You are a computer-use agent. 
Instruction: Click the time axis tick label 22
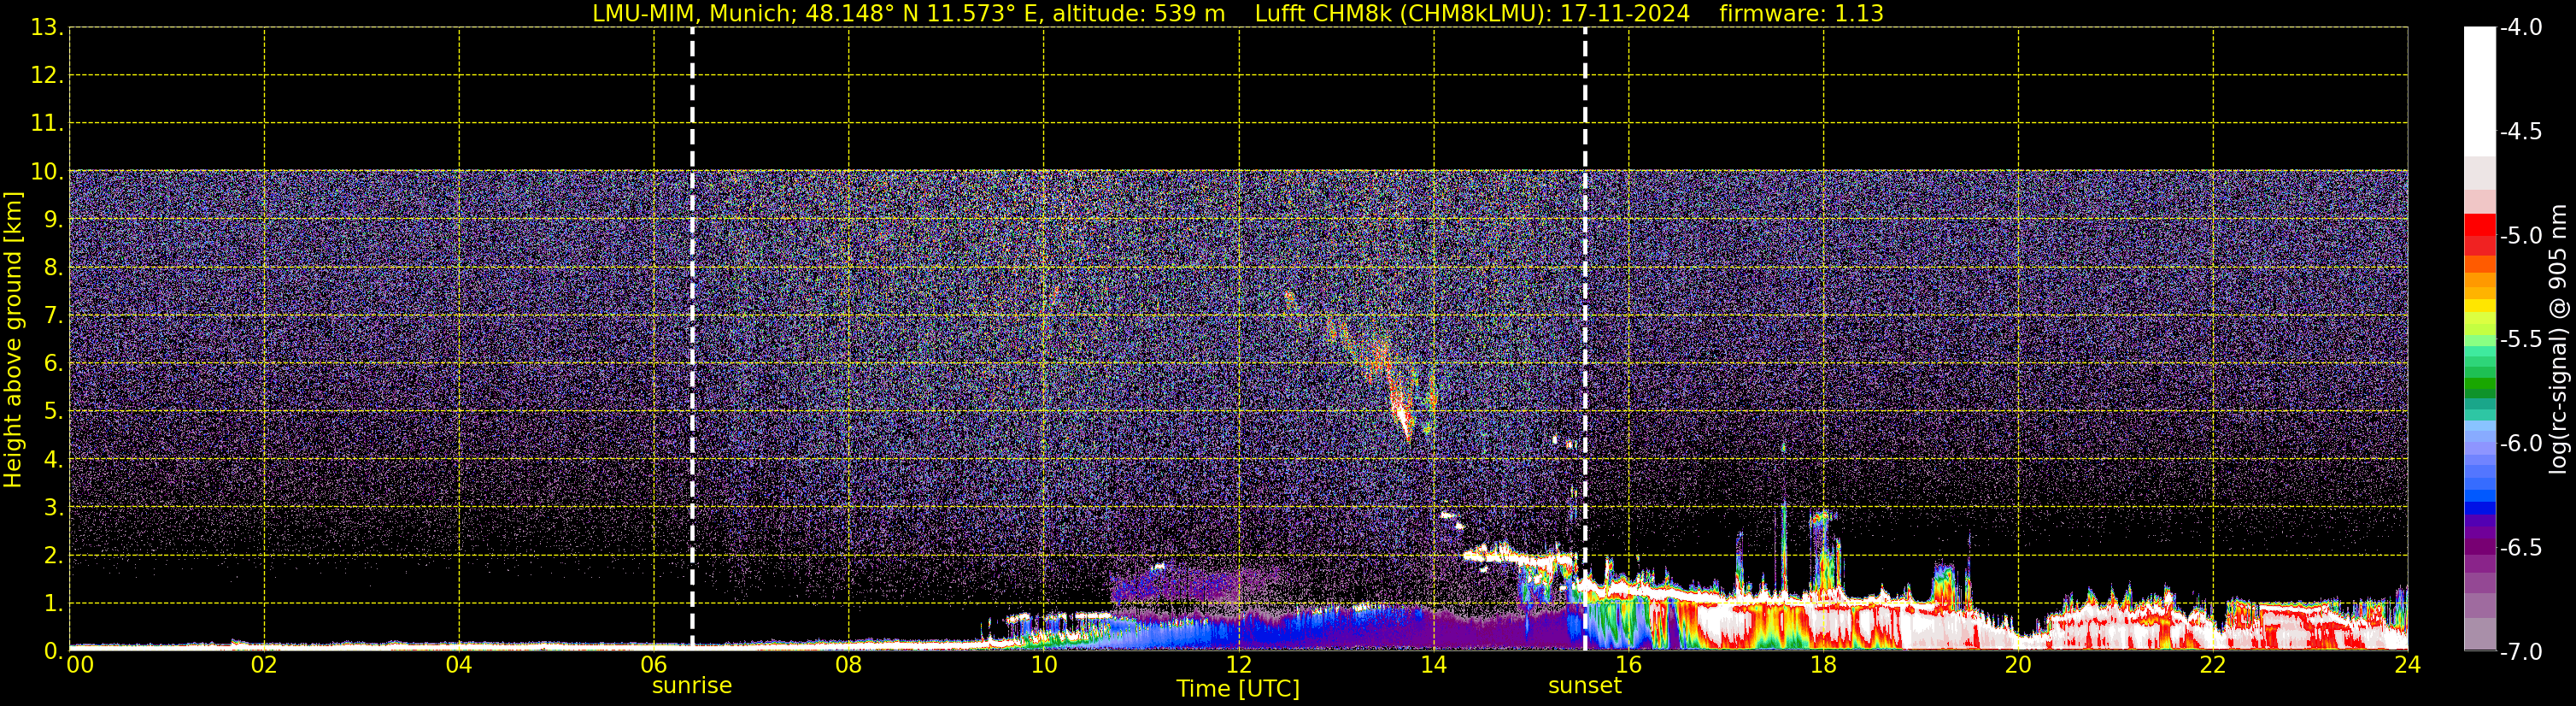coord(2213,665)
